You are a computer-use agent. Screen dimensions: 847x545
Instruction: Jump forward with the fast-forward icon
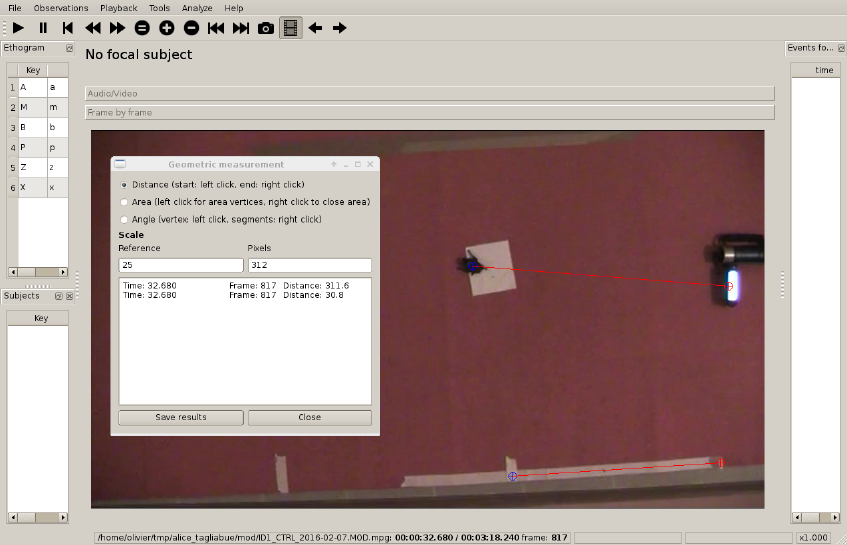(117, 28)
